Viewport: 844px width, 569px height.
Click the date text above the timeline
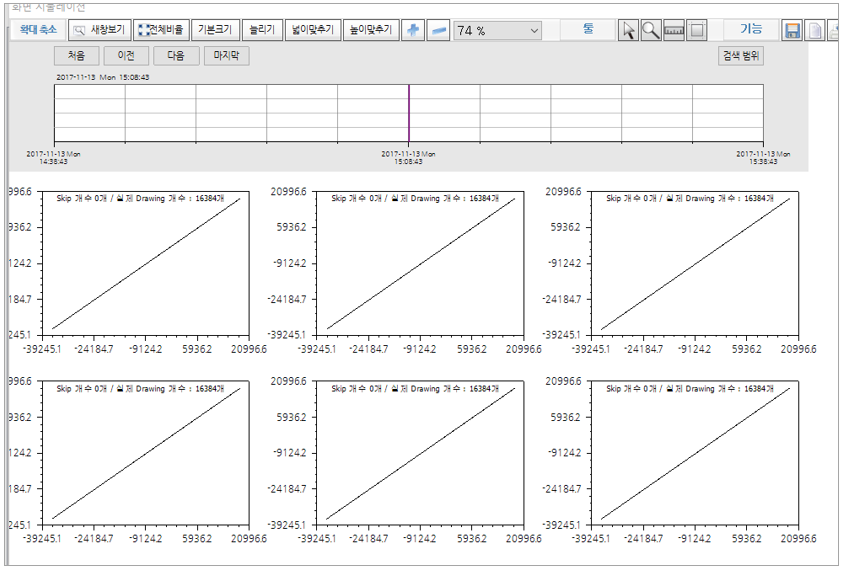103,77
